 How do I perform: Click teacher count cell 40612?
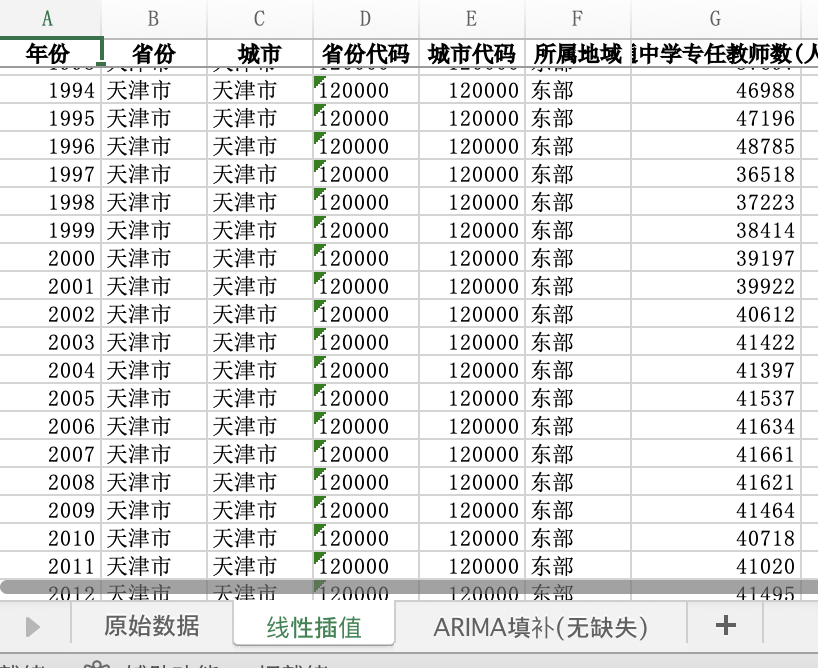(716, 314)
